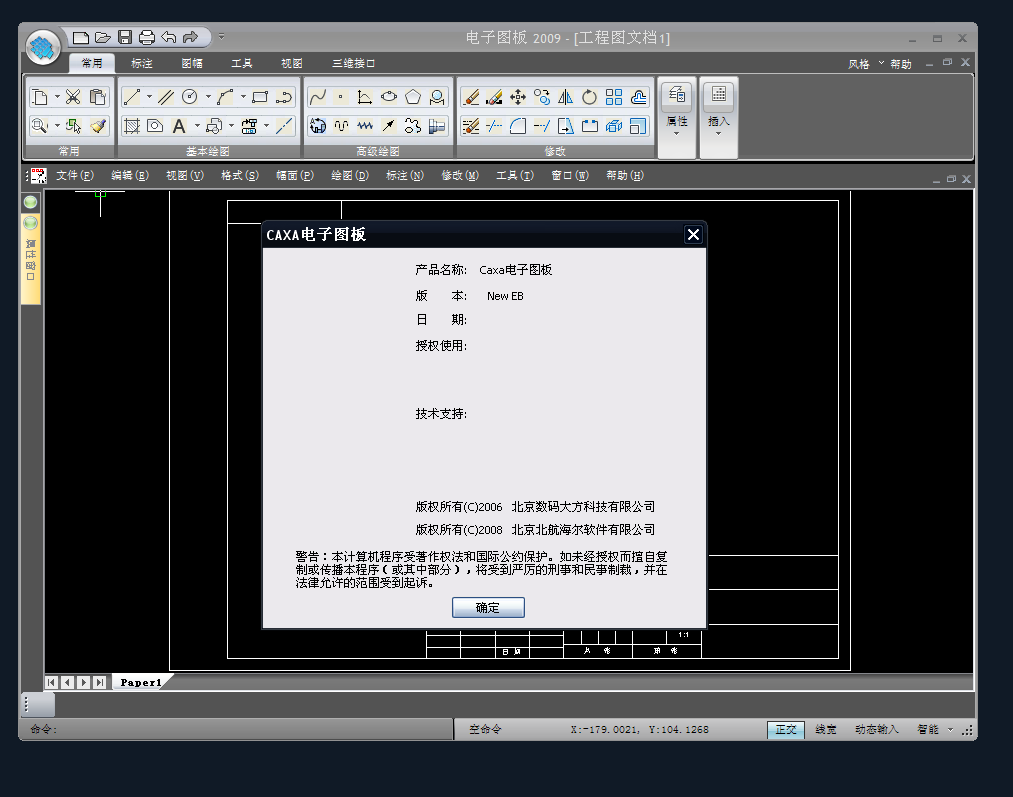Go to next sheet arrow

tap(83, 682)
